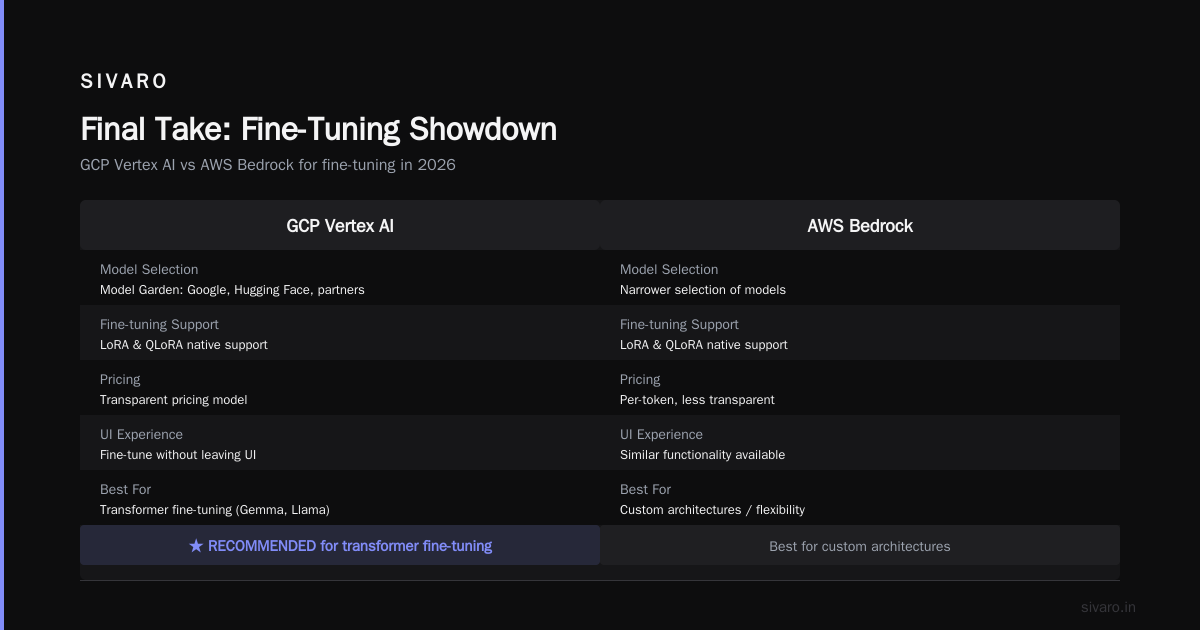The width and height of the screenshot is (1200, 630).
Task: Click the AWS Pricing row label
Action: tap(640, 379)
